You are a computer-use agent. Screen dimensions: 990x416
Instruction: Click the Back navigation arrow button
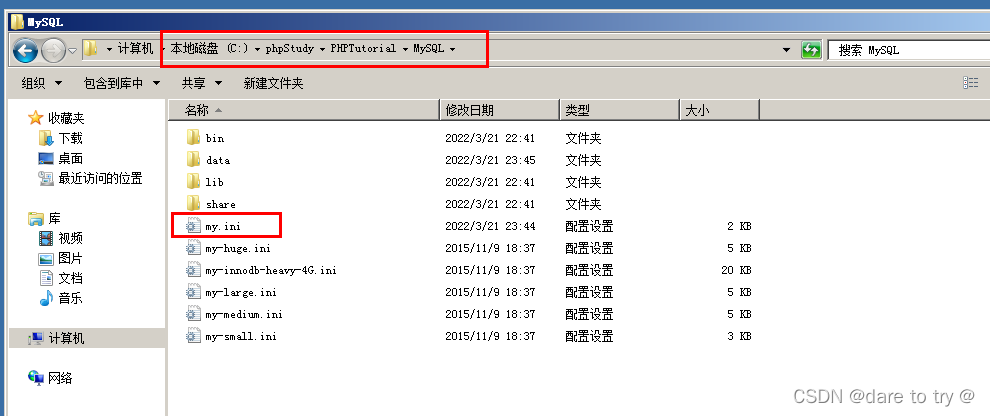tap(25, 49)
